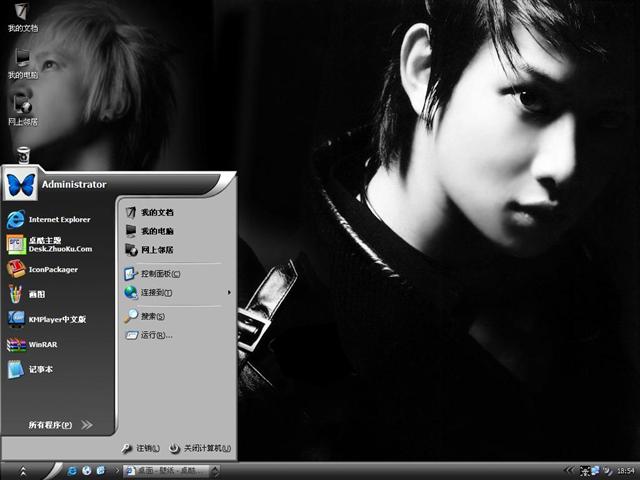Click the globe icon in Quick Launch
Image resolution: width=640 pixels, height=480 pixels.
pyautogui.click(x=87, y=471)
